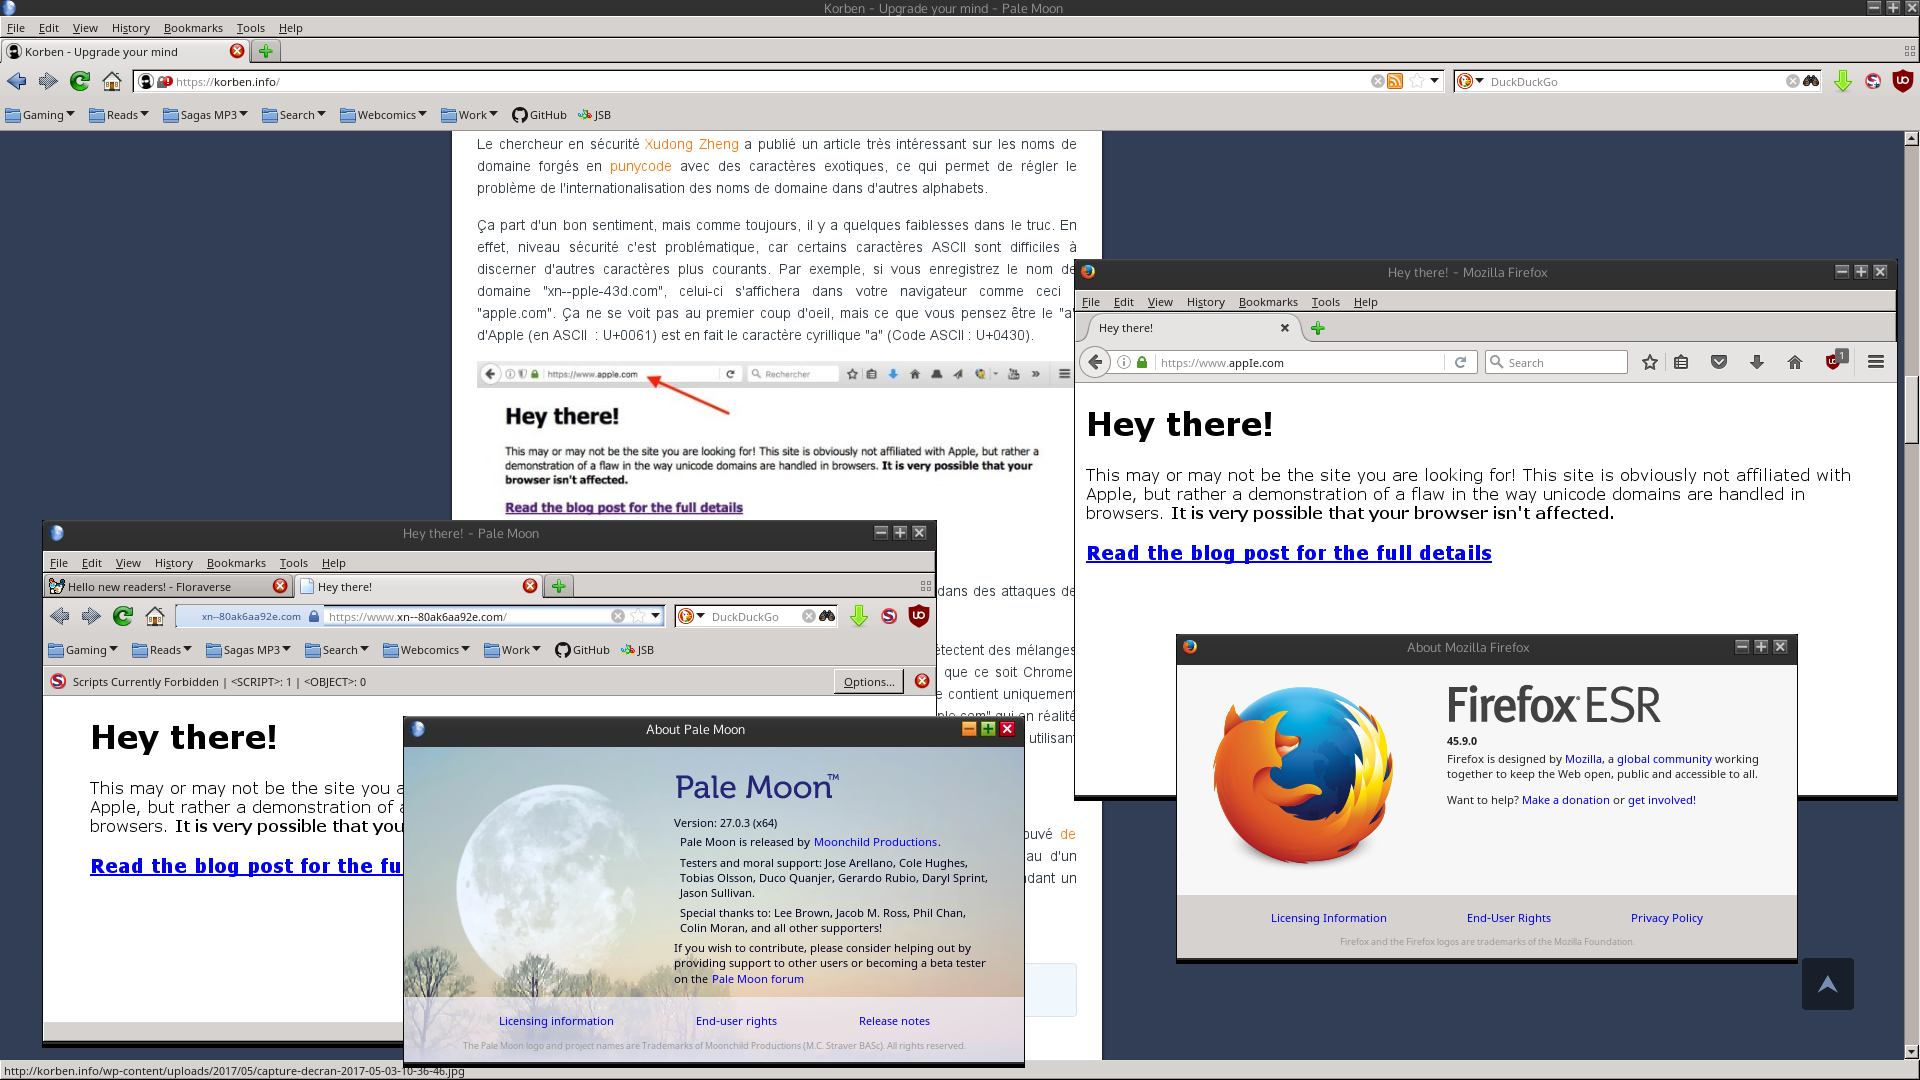Screen dimensions: 1920x1080
Task: Open the History menu in Firefox window
Action: [x=1204, y=302]
